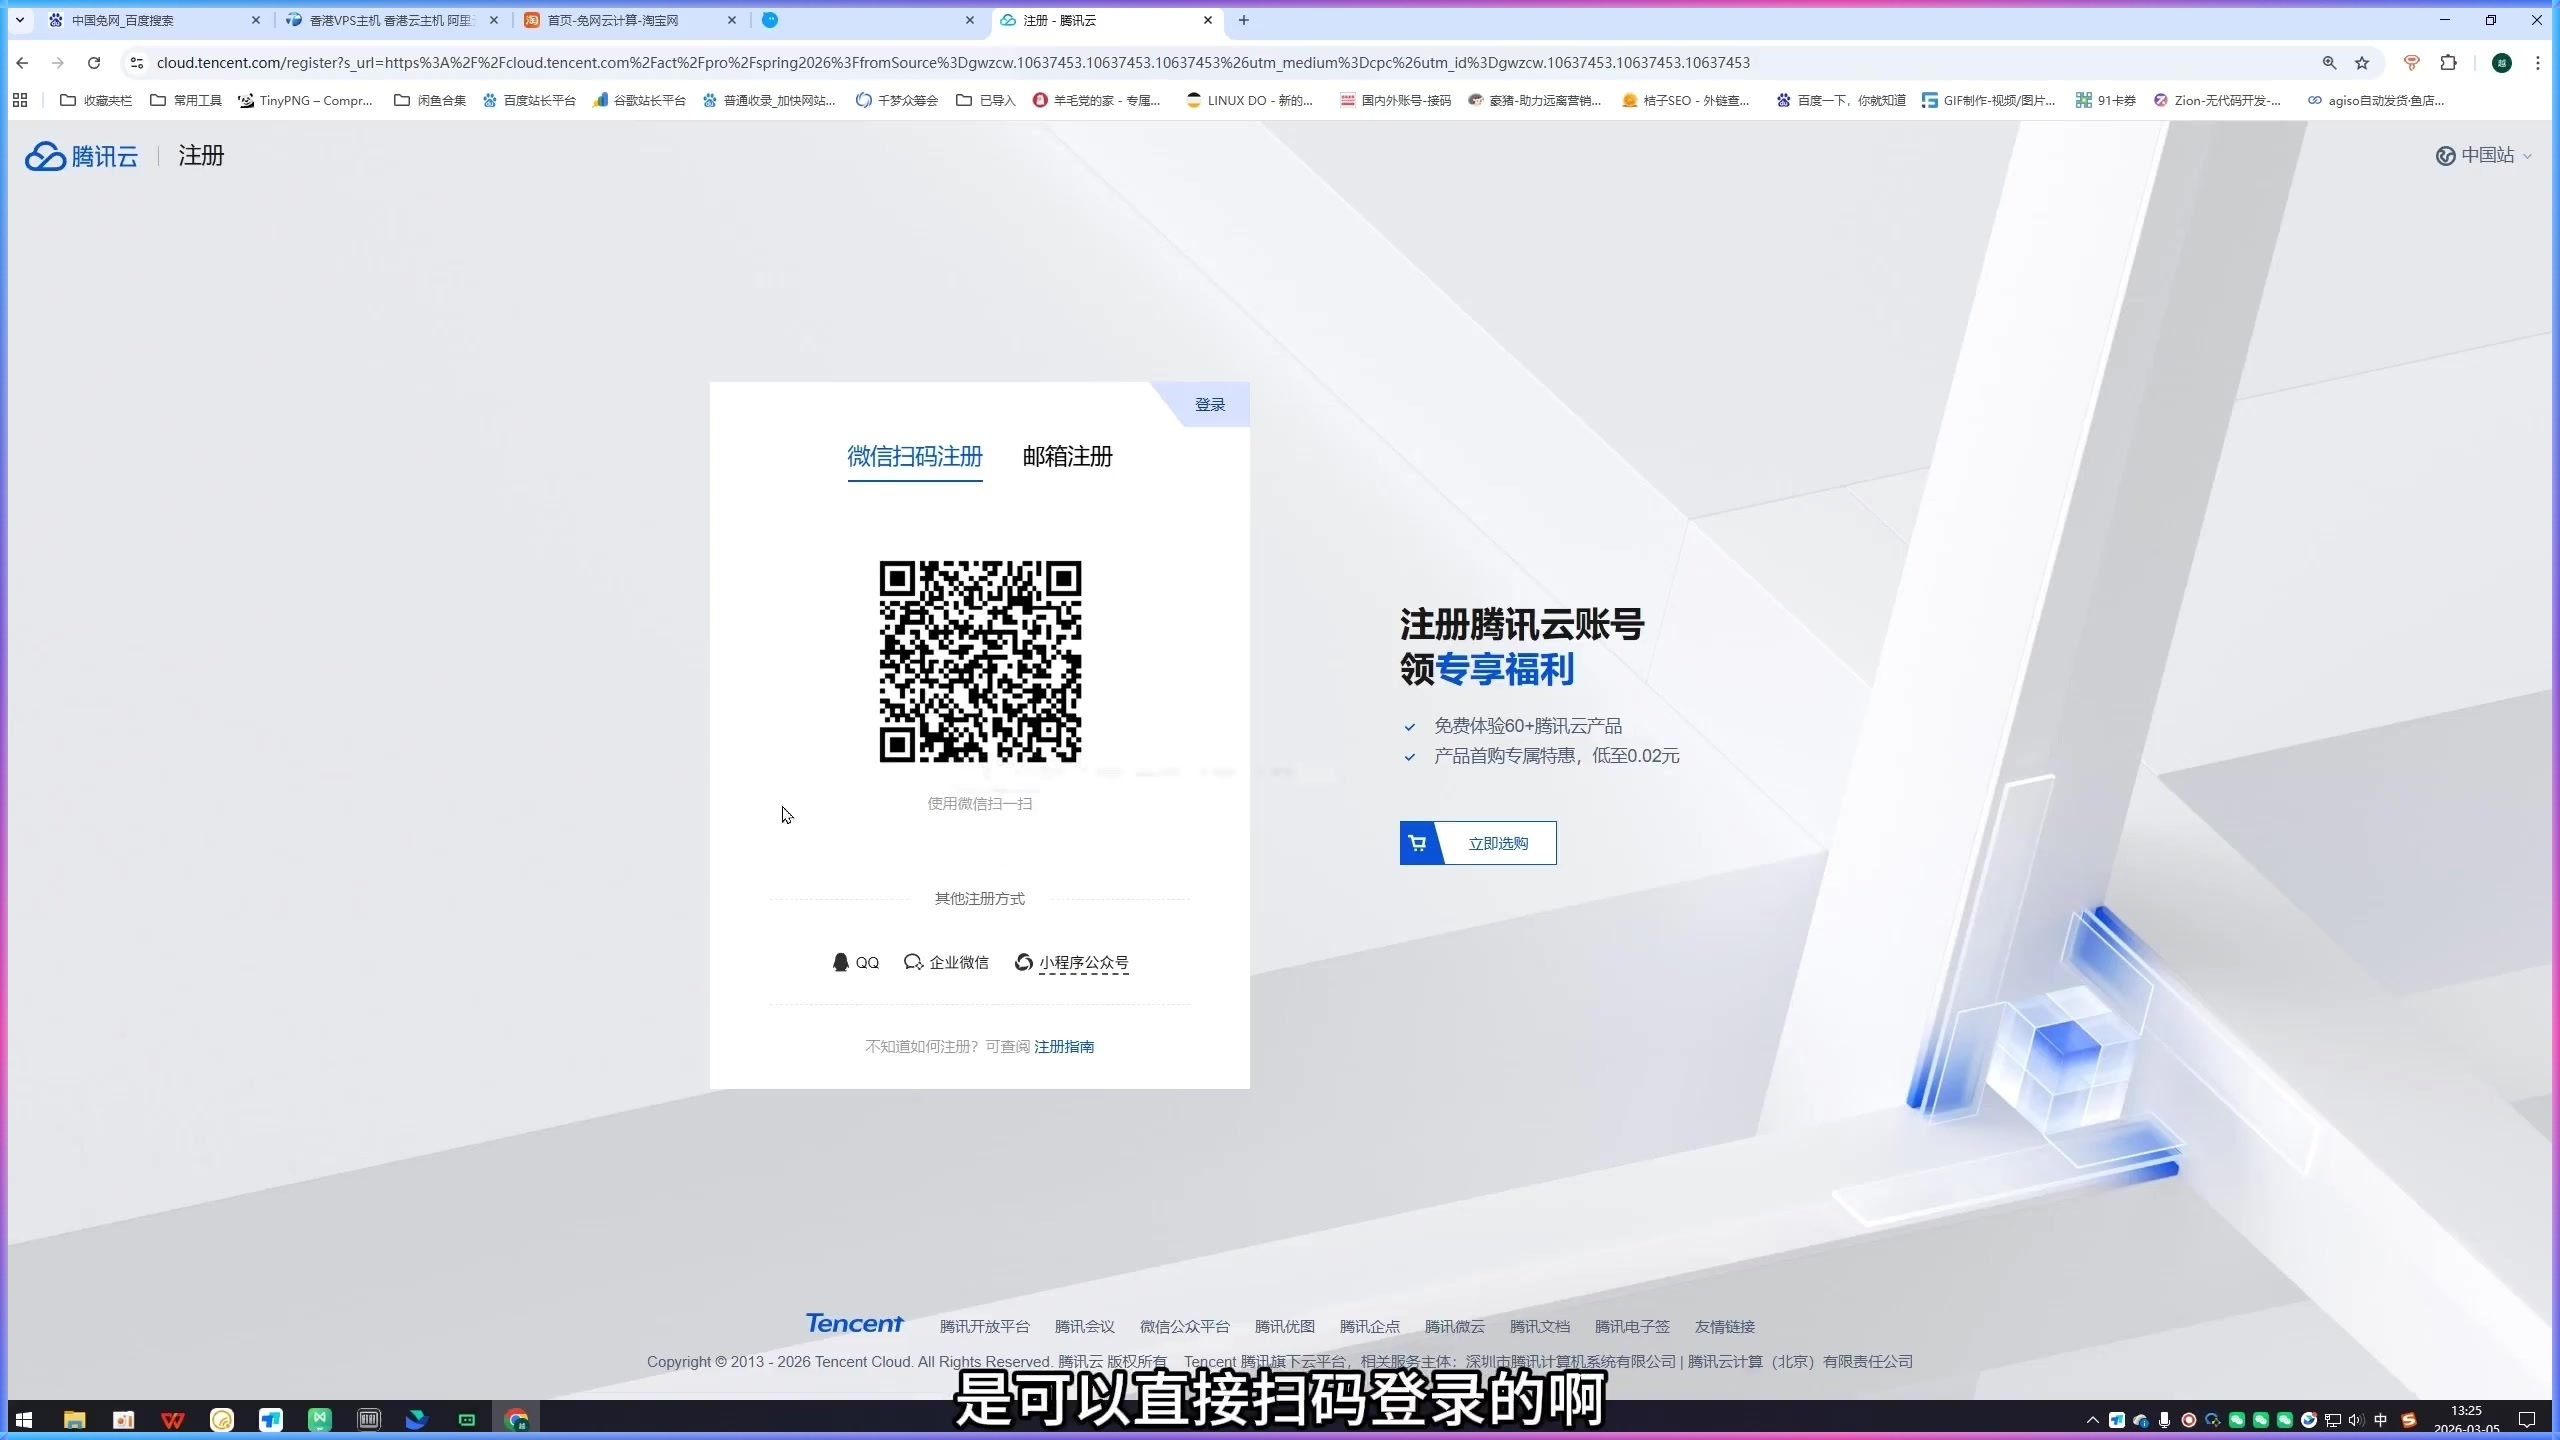Bookmark this page with the star

tap(2362, 63)
